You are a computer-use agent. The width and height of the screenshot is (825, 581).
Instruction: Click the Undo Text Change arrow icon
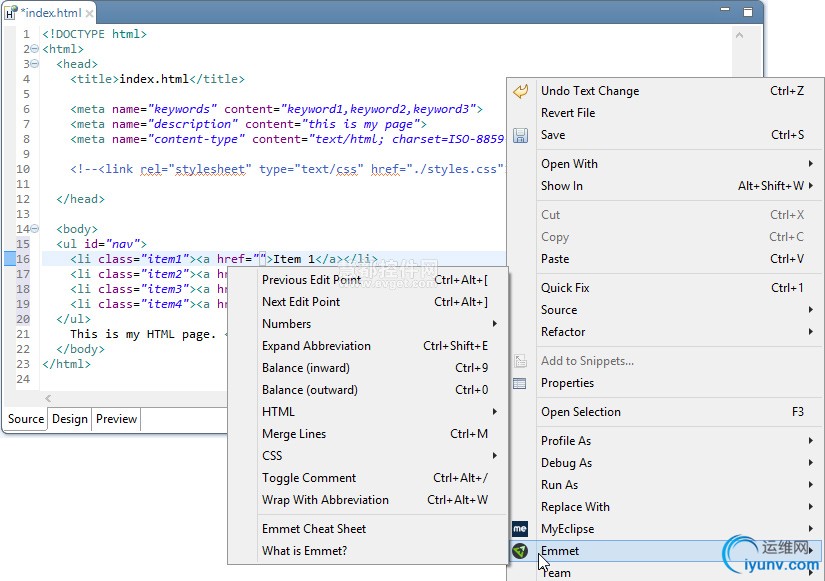click(x=520, y=91)
